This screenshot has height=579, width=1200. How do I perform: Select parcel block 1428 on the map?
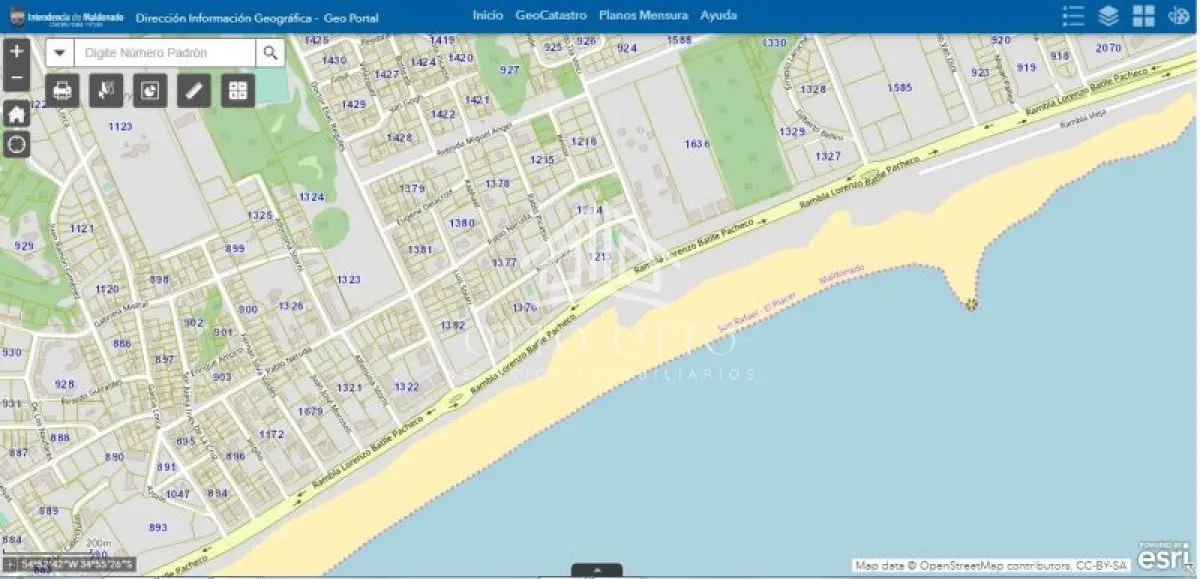(x=399, y=138)
